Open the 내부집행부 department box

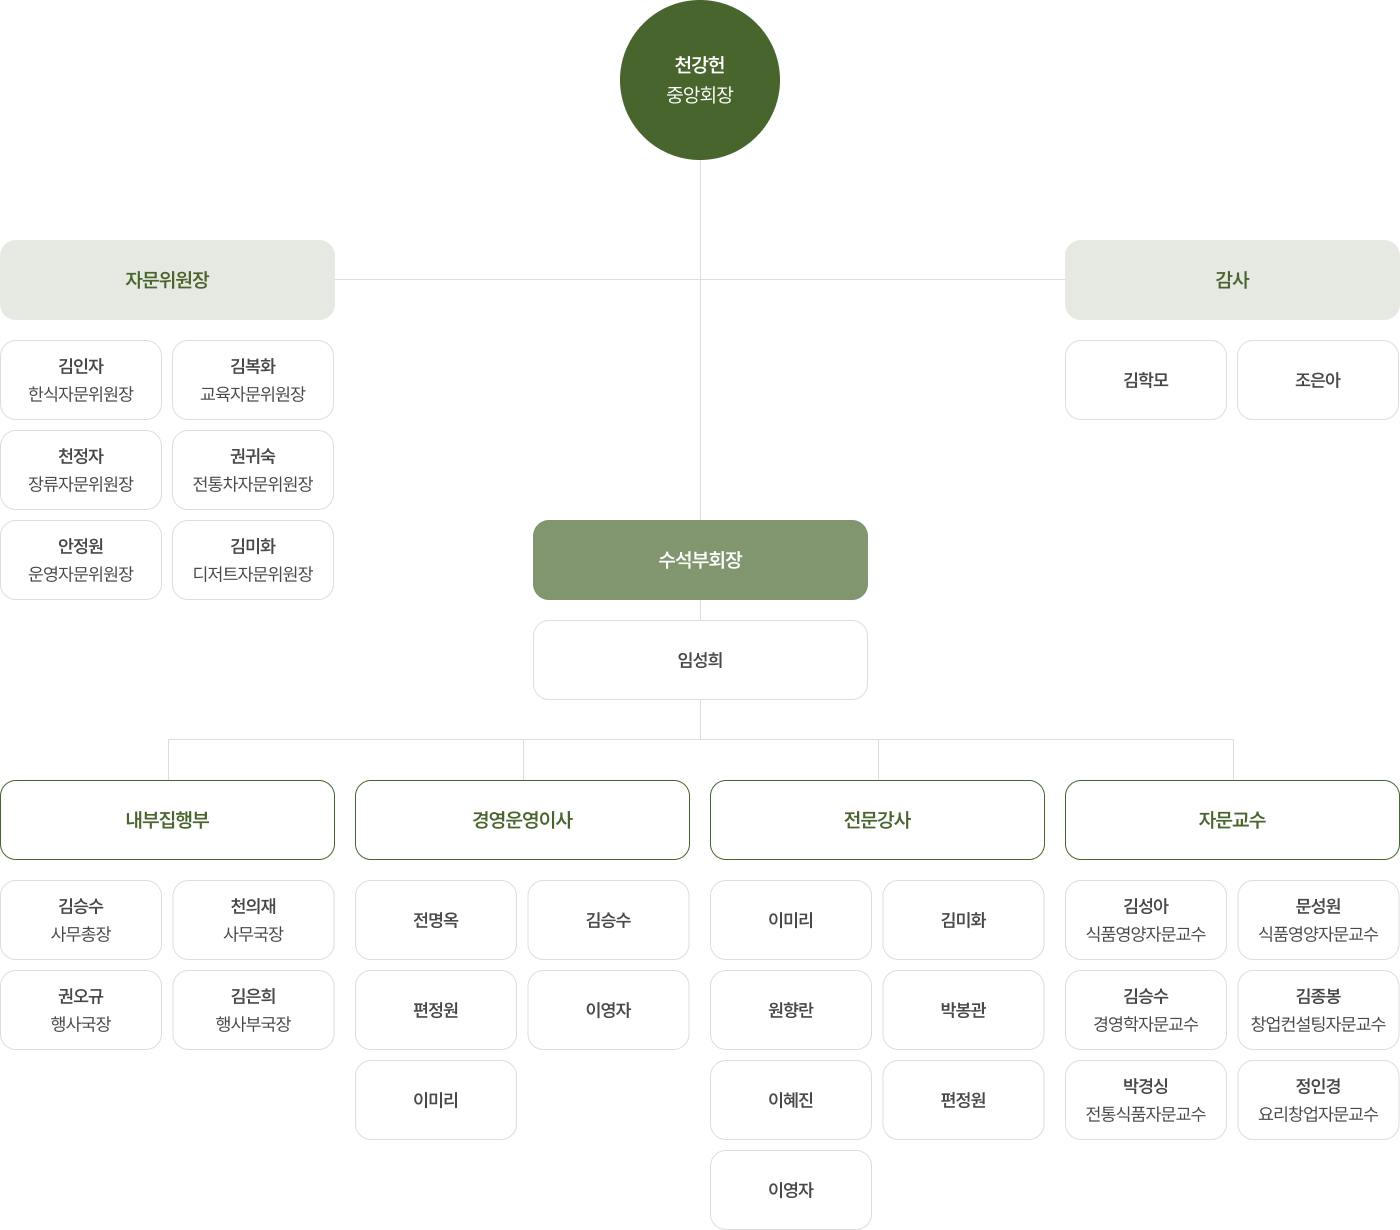point(167,820)
